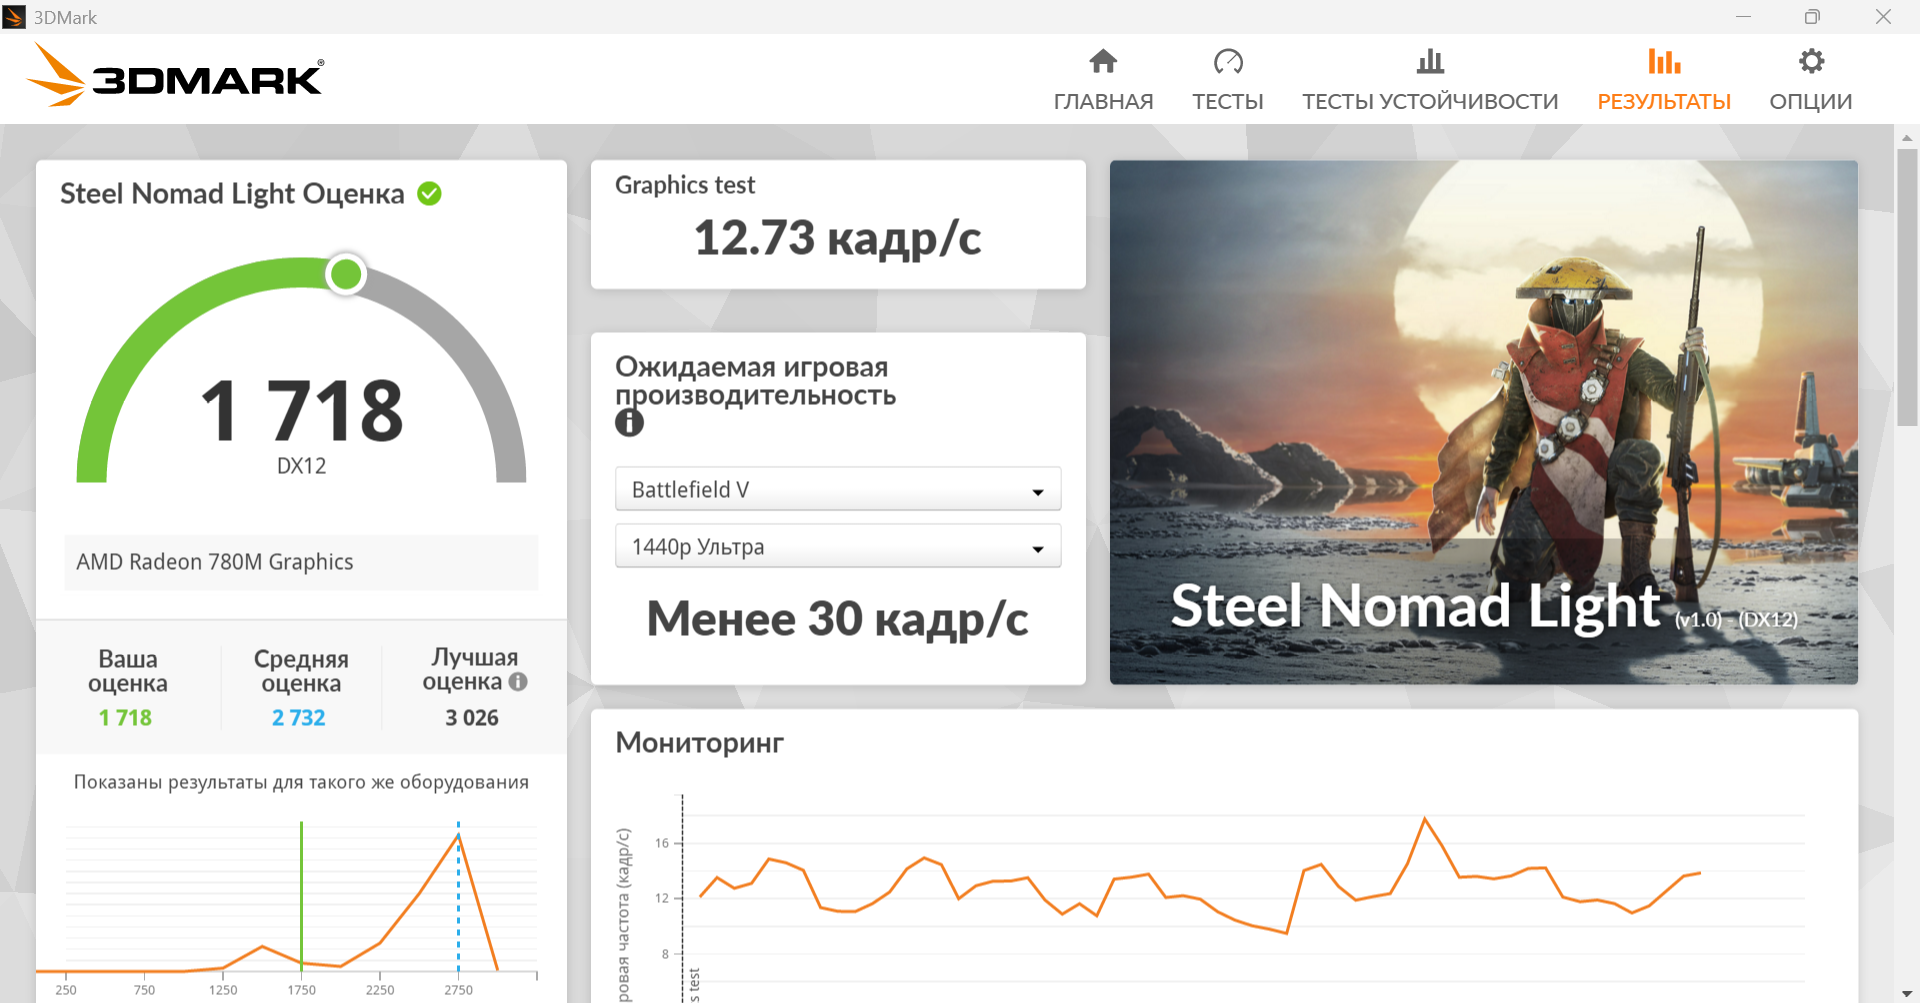Click the Steel Nomad Light preview image
The image size is (1920, 1003).
(x=1484, y=422)
